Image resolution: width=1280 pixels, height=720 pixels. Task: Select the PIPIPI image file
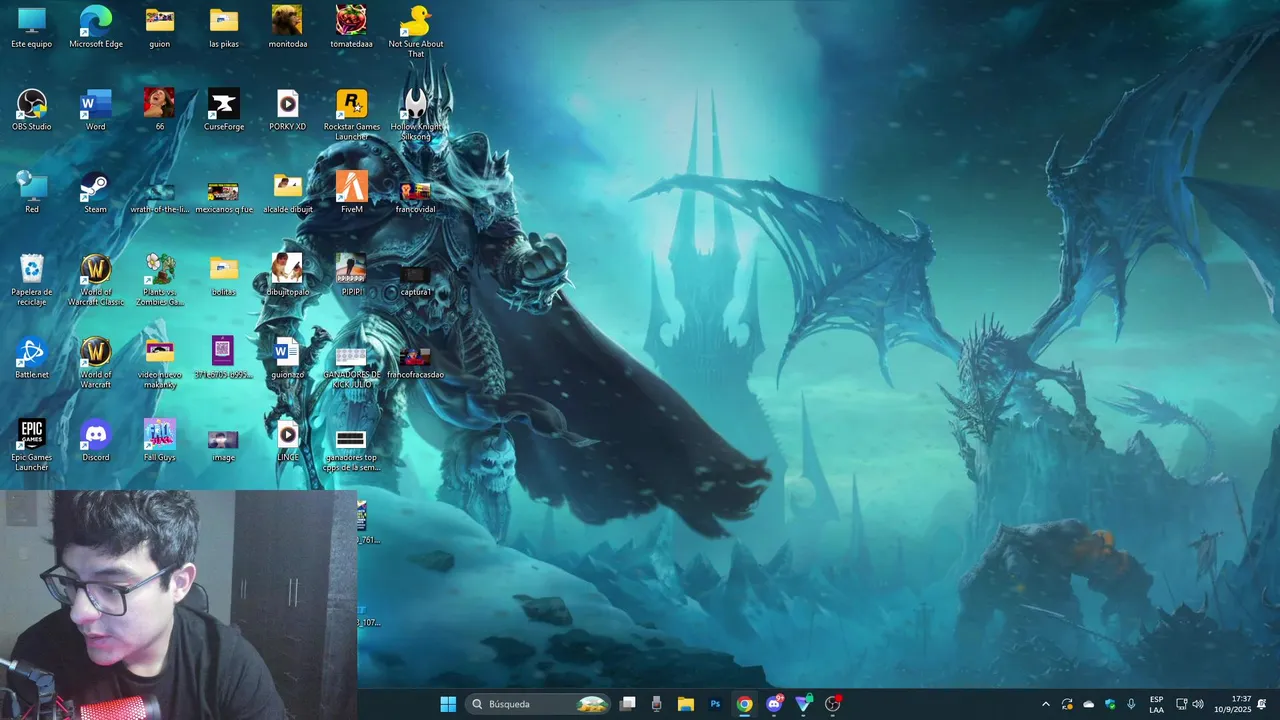pos(351,276)
